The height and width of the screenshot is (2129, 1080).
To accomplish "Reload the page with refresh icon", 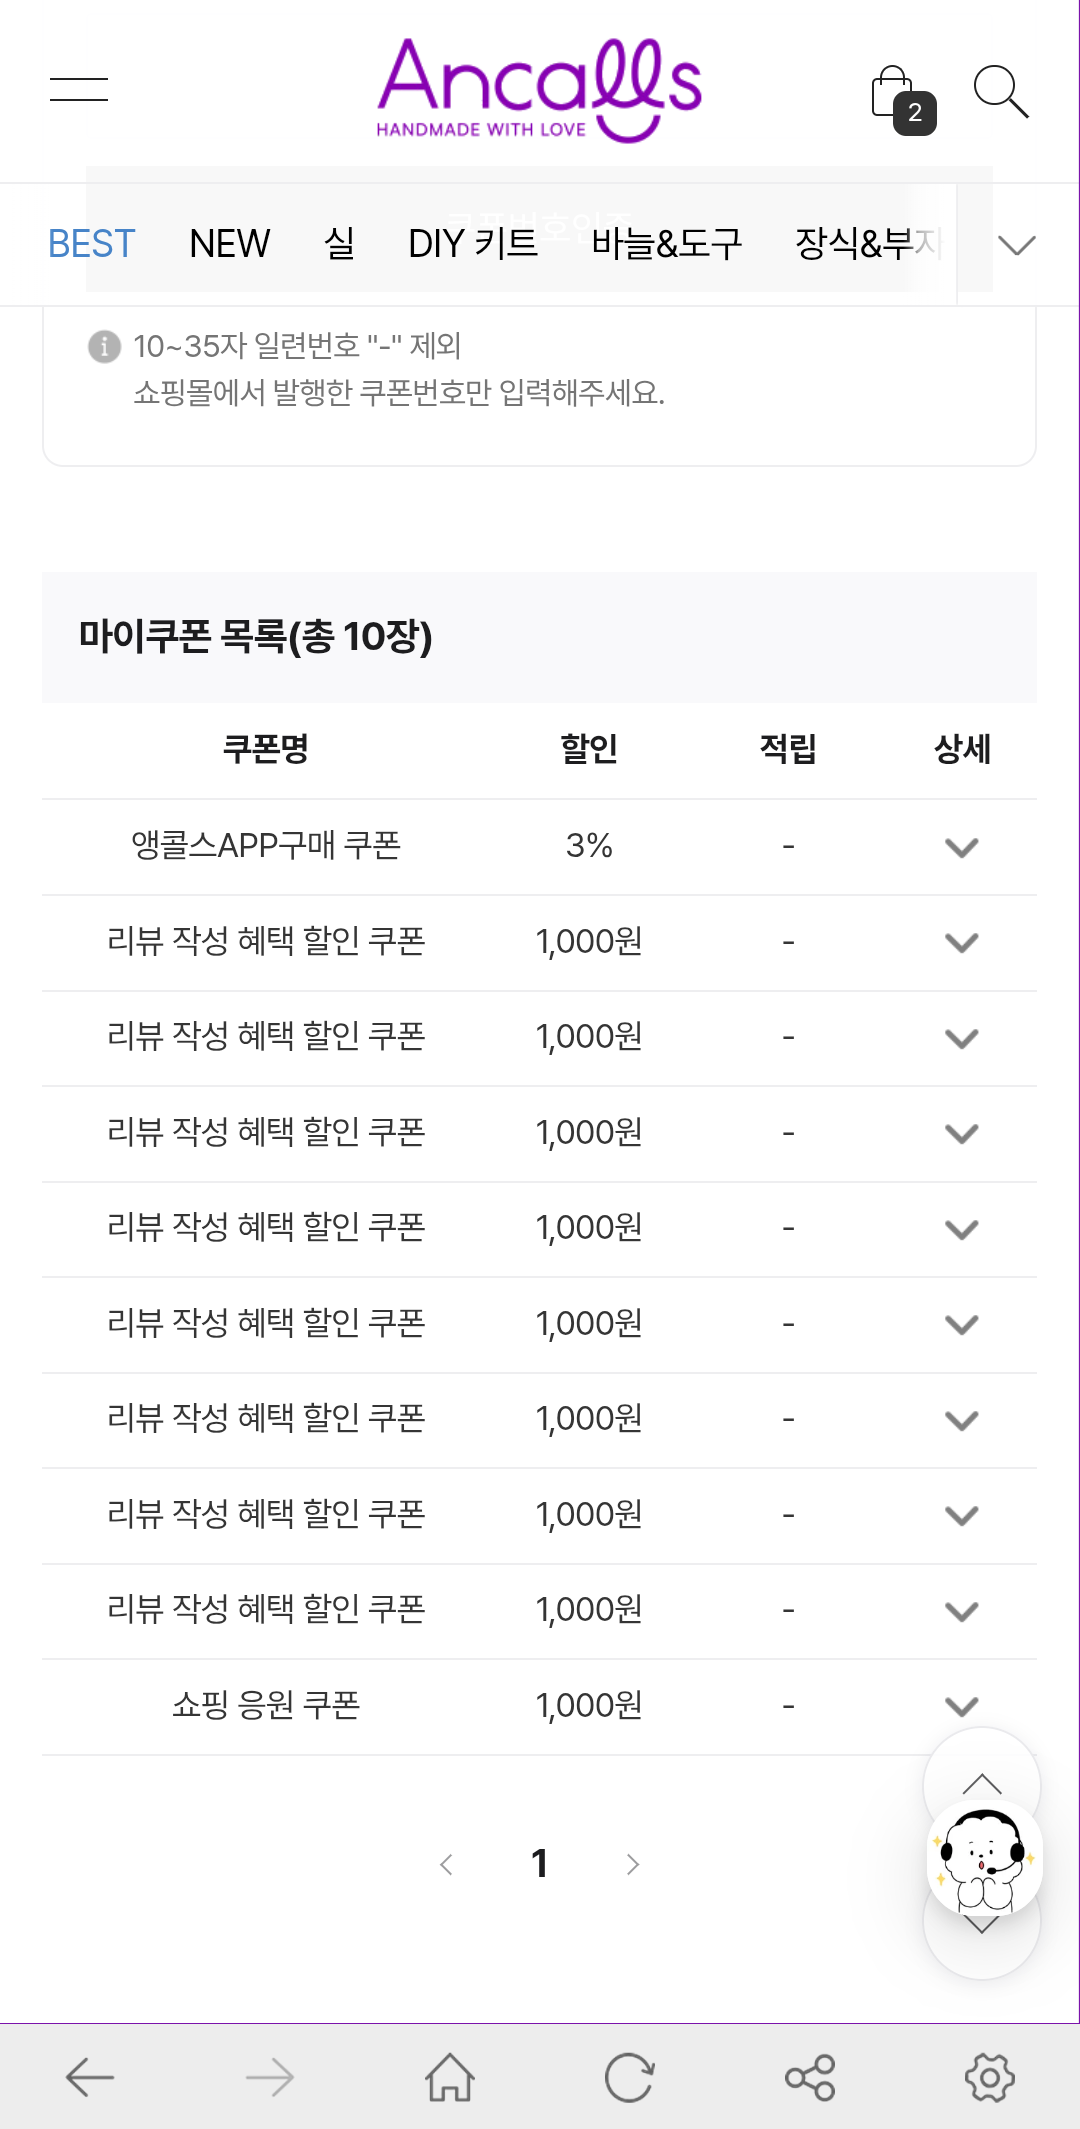I will tap(630, 2078).
